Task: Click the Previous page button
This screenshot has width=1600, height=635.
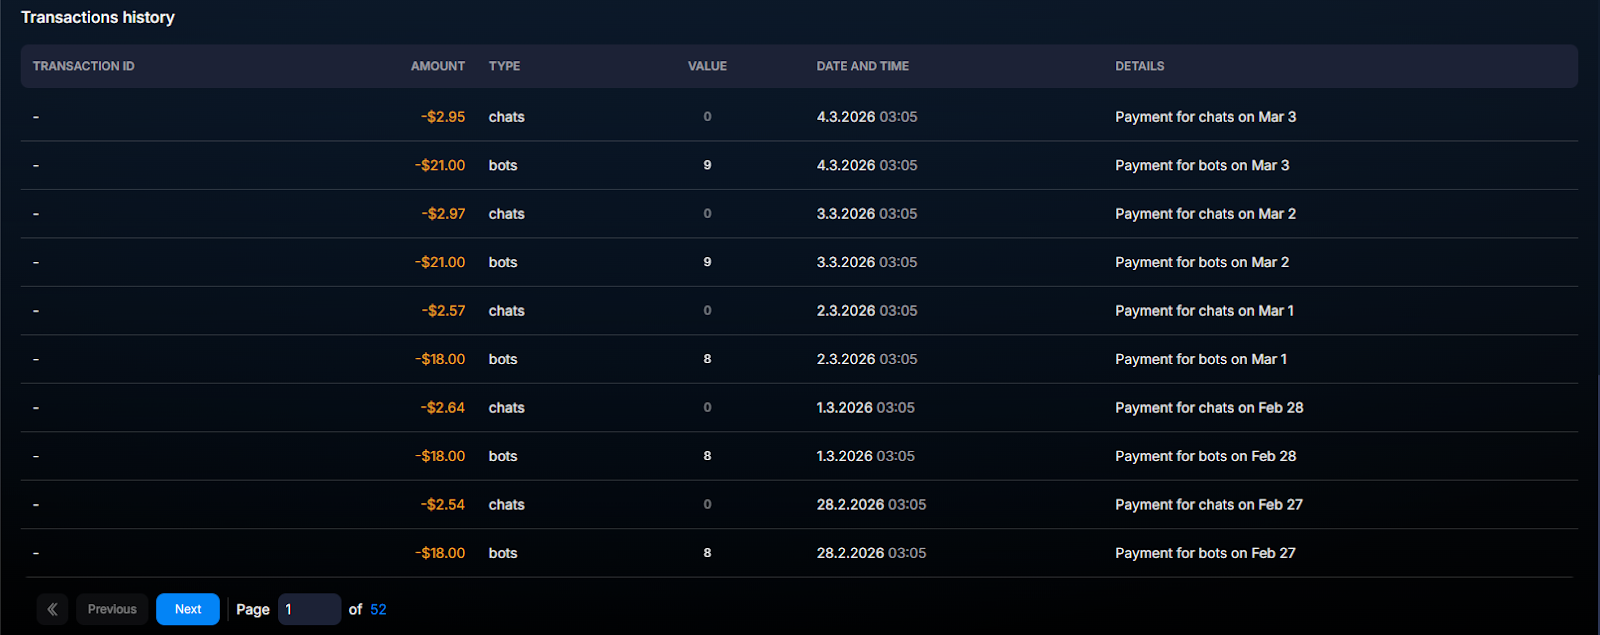Action: (x=112, y=609)
